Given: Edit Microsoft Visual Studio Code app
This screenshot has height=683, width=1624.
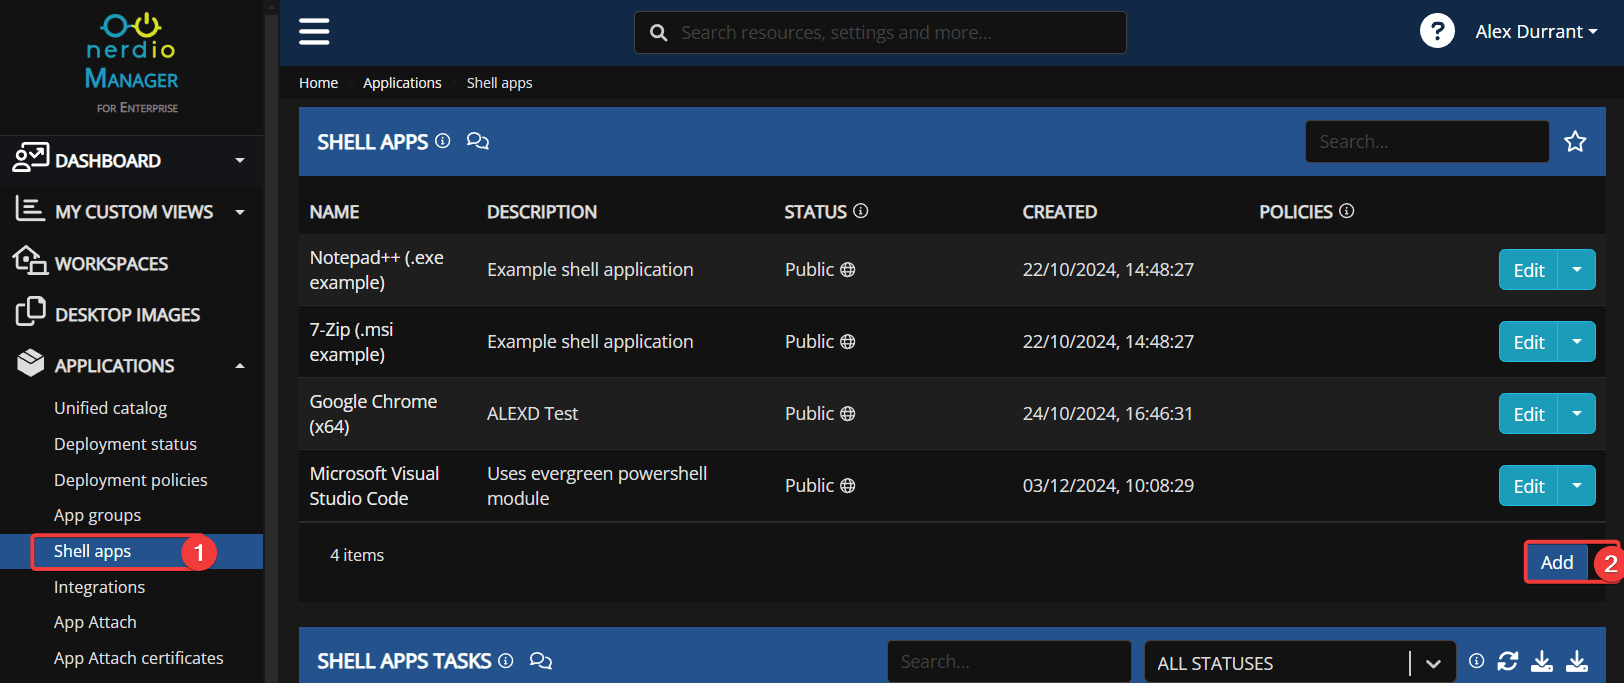Looking at the screenshot, I should pos(1528,486).
